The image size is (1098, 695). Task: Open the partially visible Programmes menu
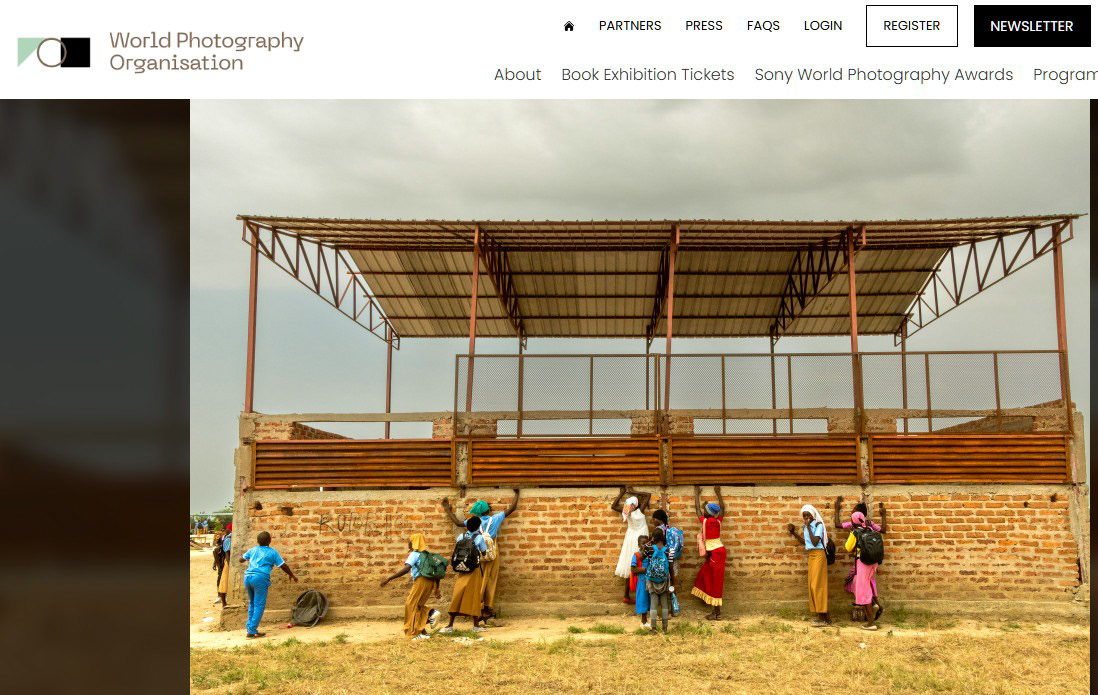click(1065, 74)
